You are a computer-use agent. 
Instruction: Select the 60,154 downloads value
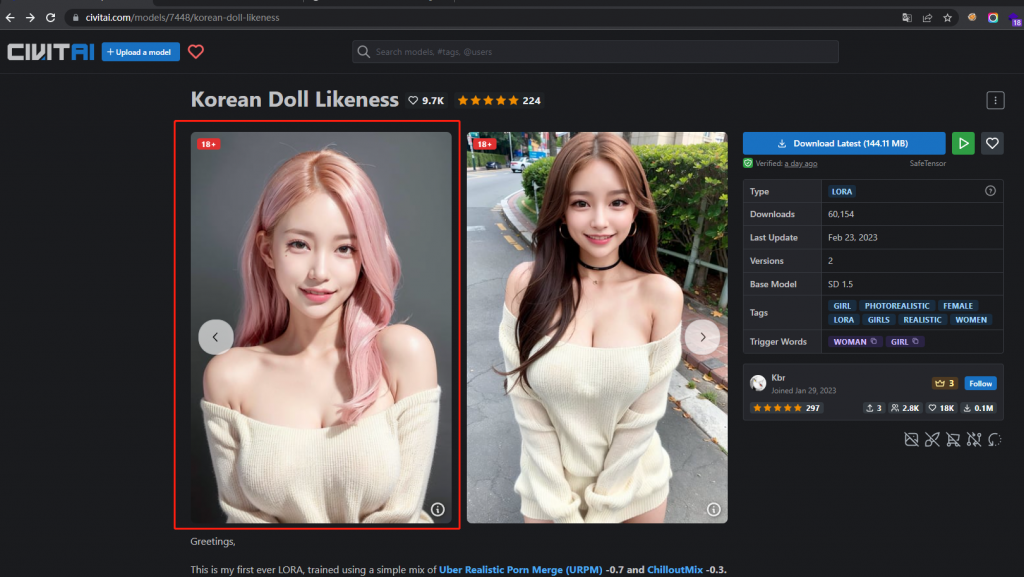click(840, 214)
